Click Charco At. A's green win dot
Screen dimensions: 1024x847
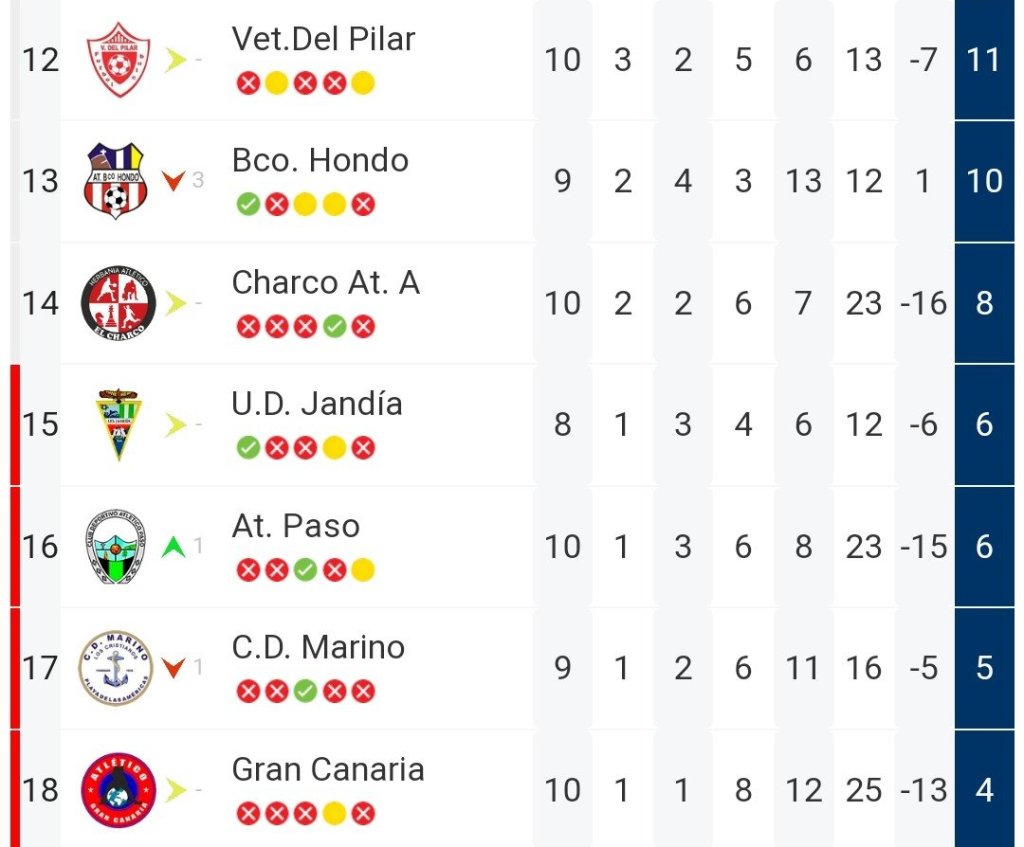tap(335, 327)
